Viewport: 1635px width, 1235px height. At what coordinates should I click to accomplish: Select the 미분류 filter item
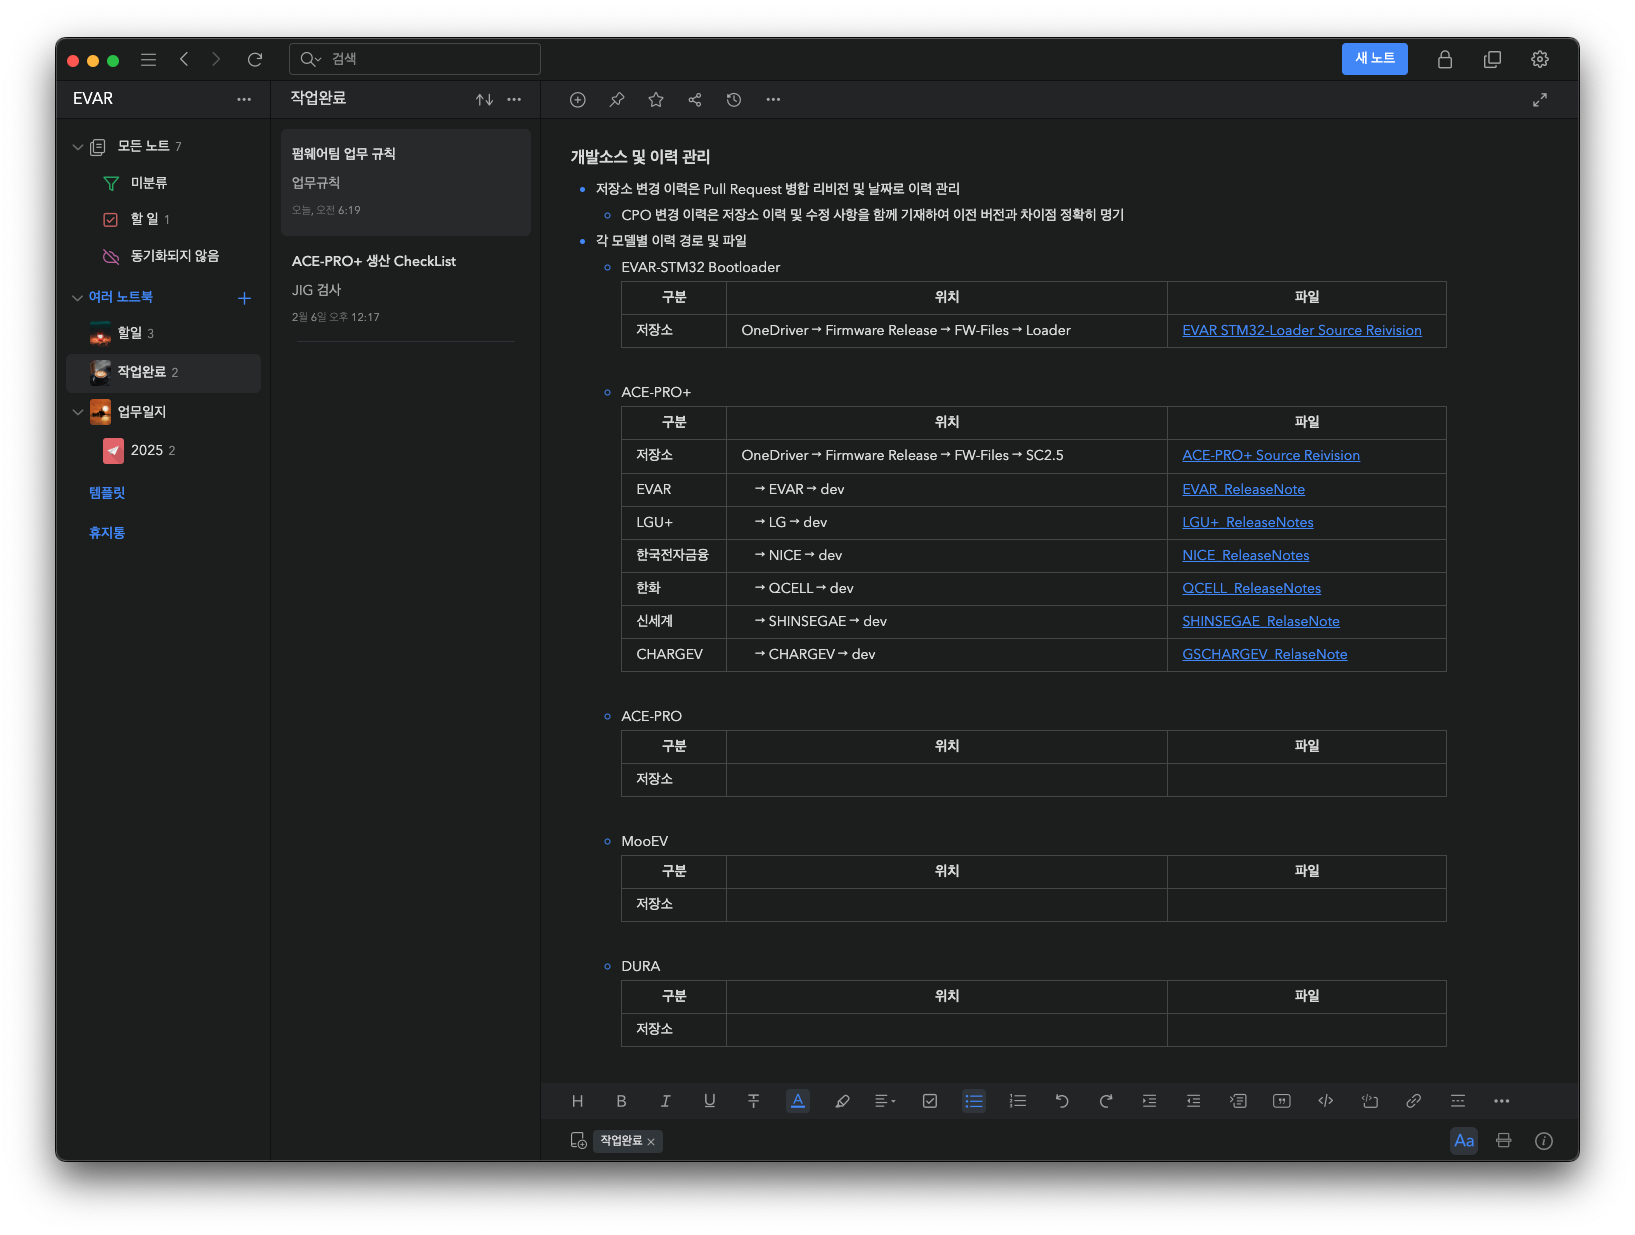click(x=149, y=183)
